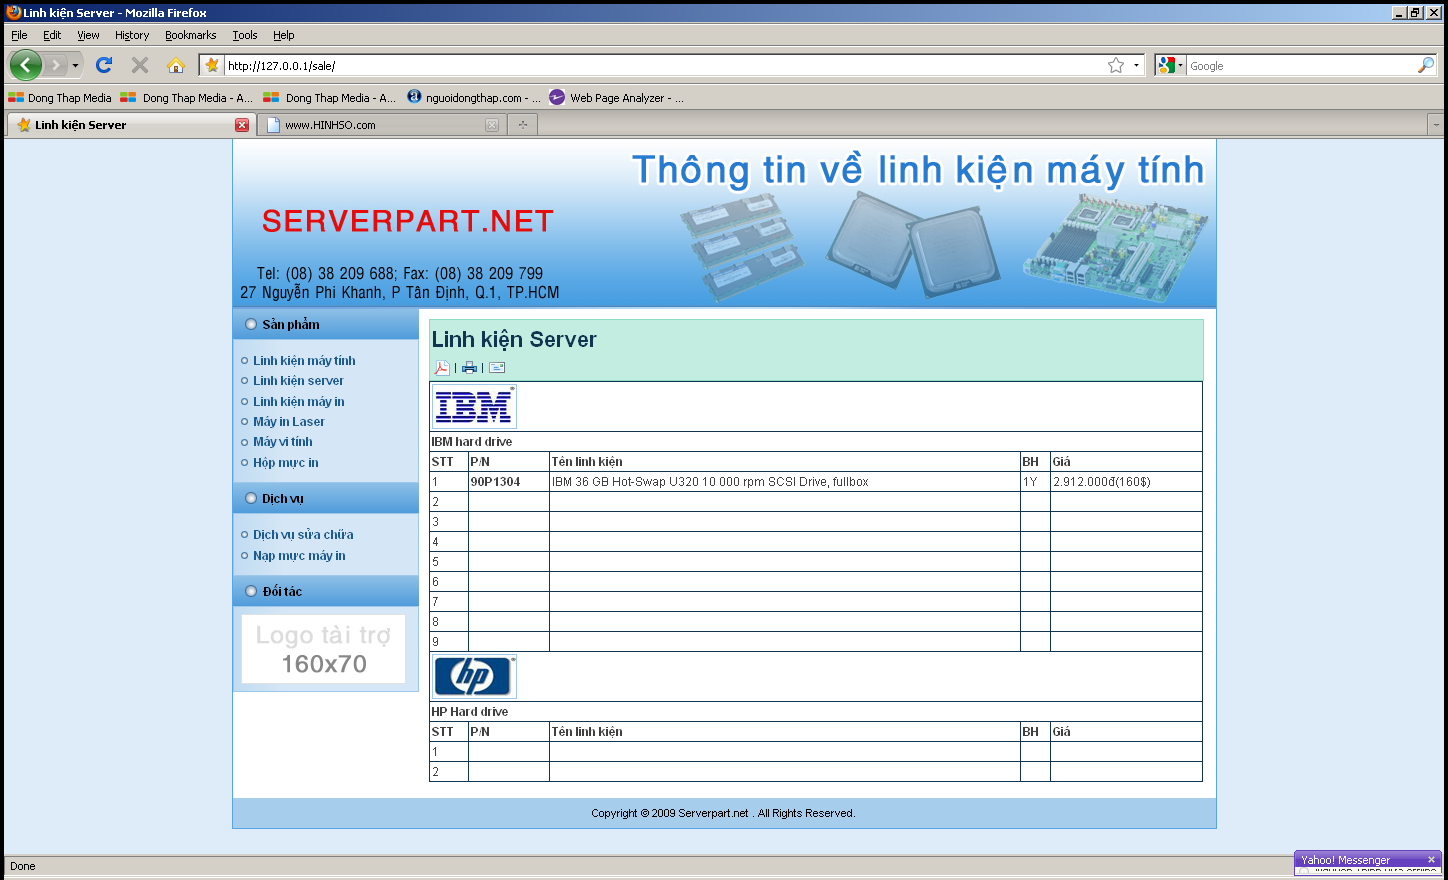Click the Logo tài trợ 160x70 banner
The image size is (1448, 880).
point(324,649)
